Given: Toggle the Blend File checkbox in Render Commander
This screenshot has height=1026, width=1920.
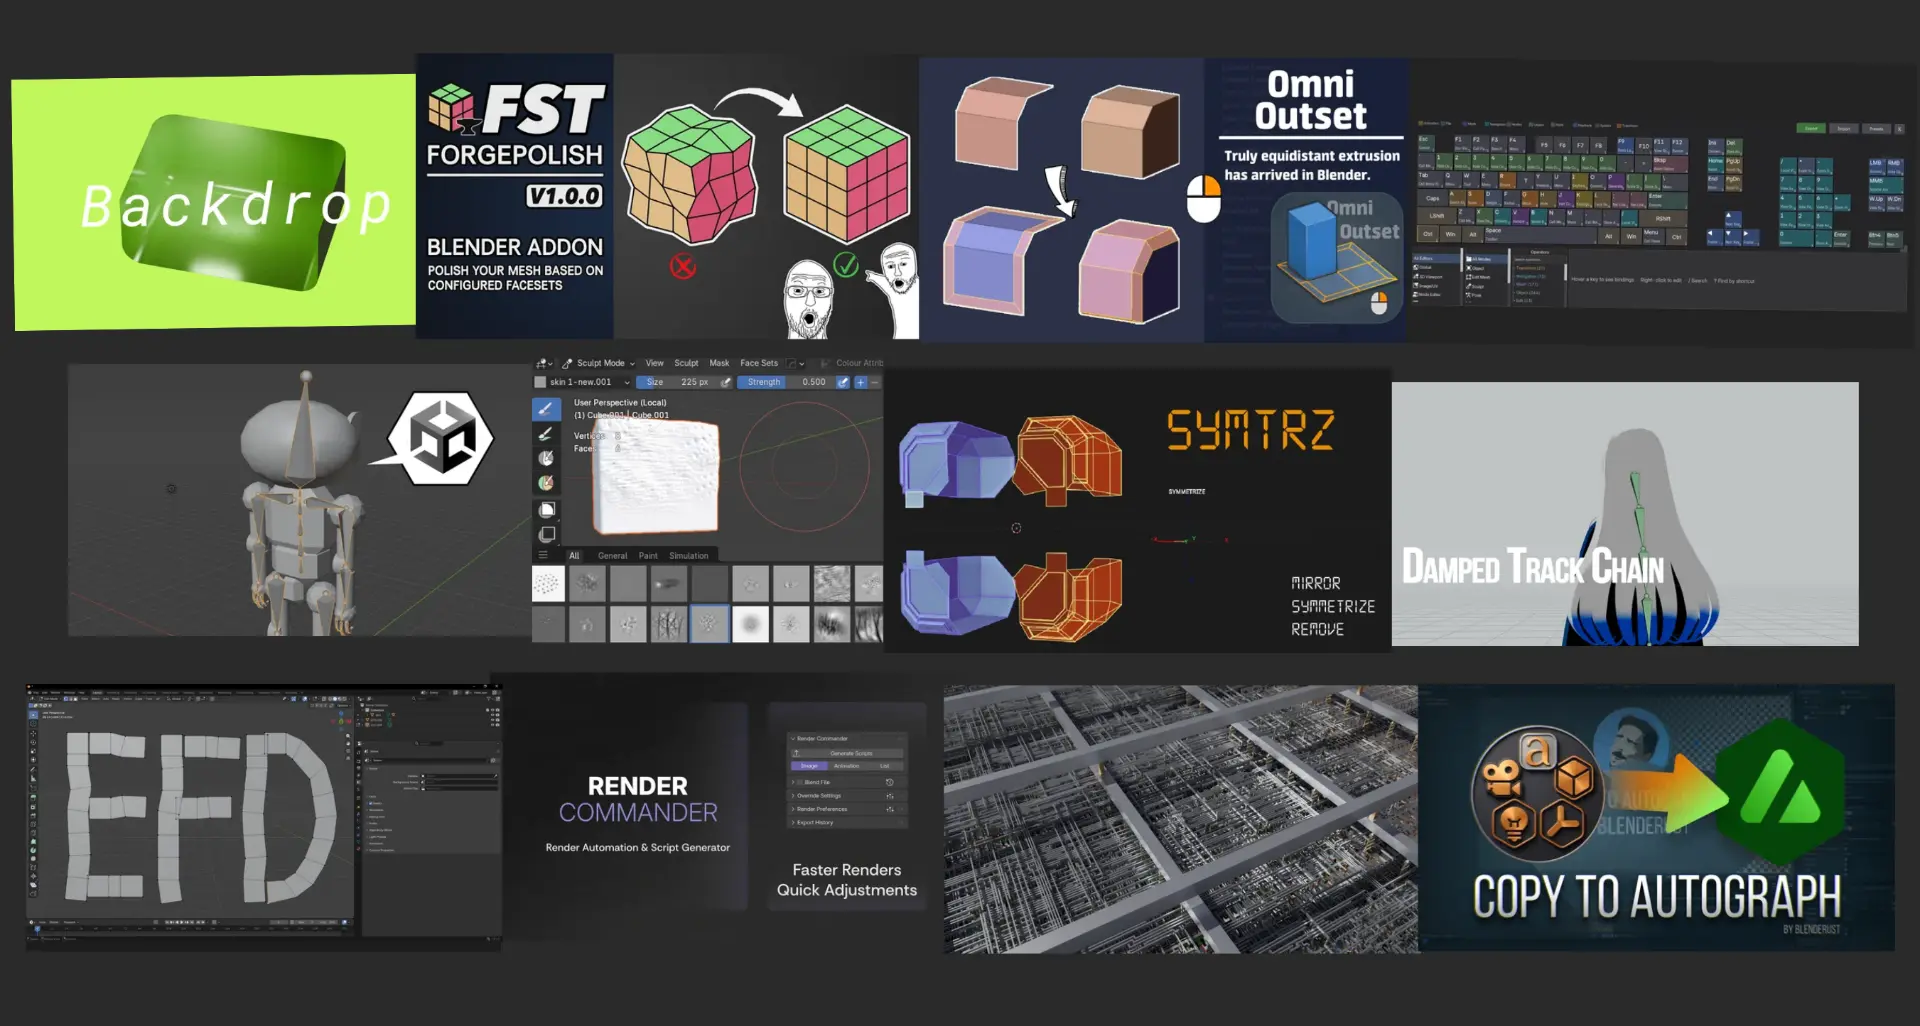Looking at the screenshot, I should point(800,782).
